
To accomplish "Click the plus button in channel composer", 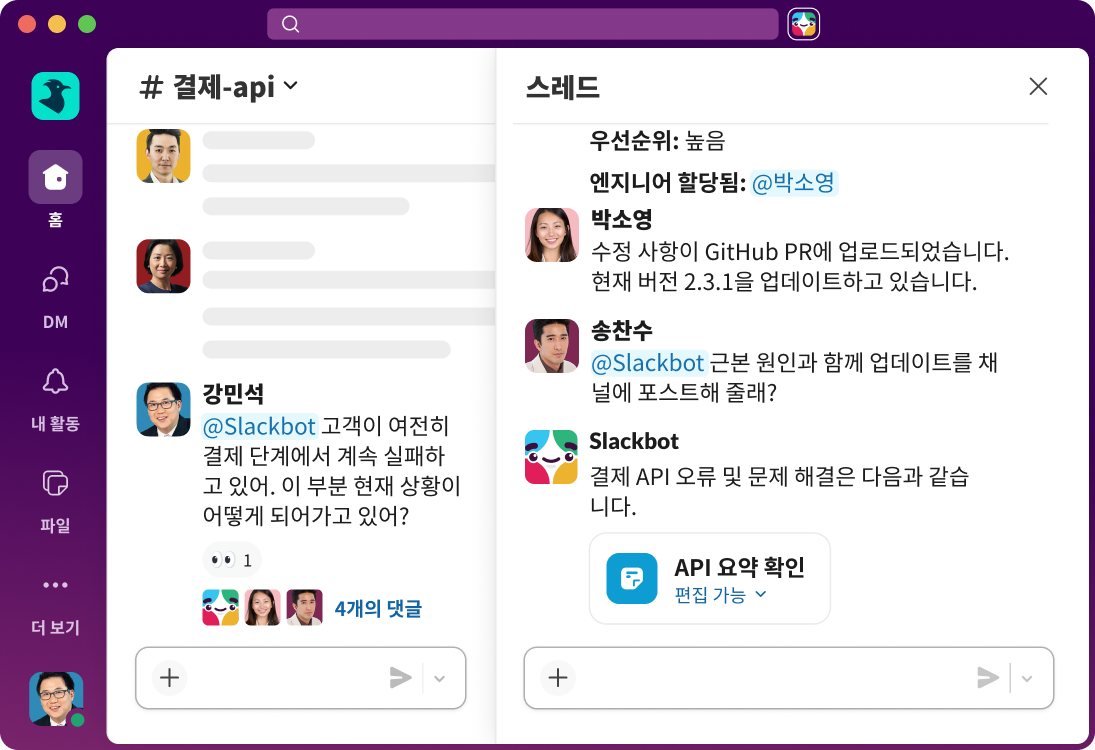I will click(x=170, y=678).
